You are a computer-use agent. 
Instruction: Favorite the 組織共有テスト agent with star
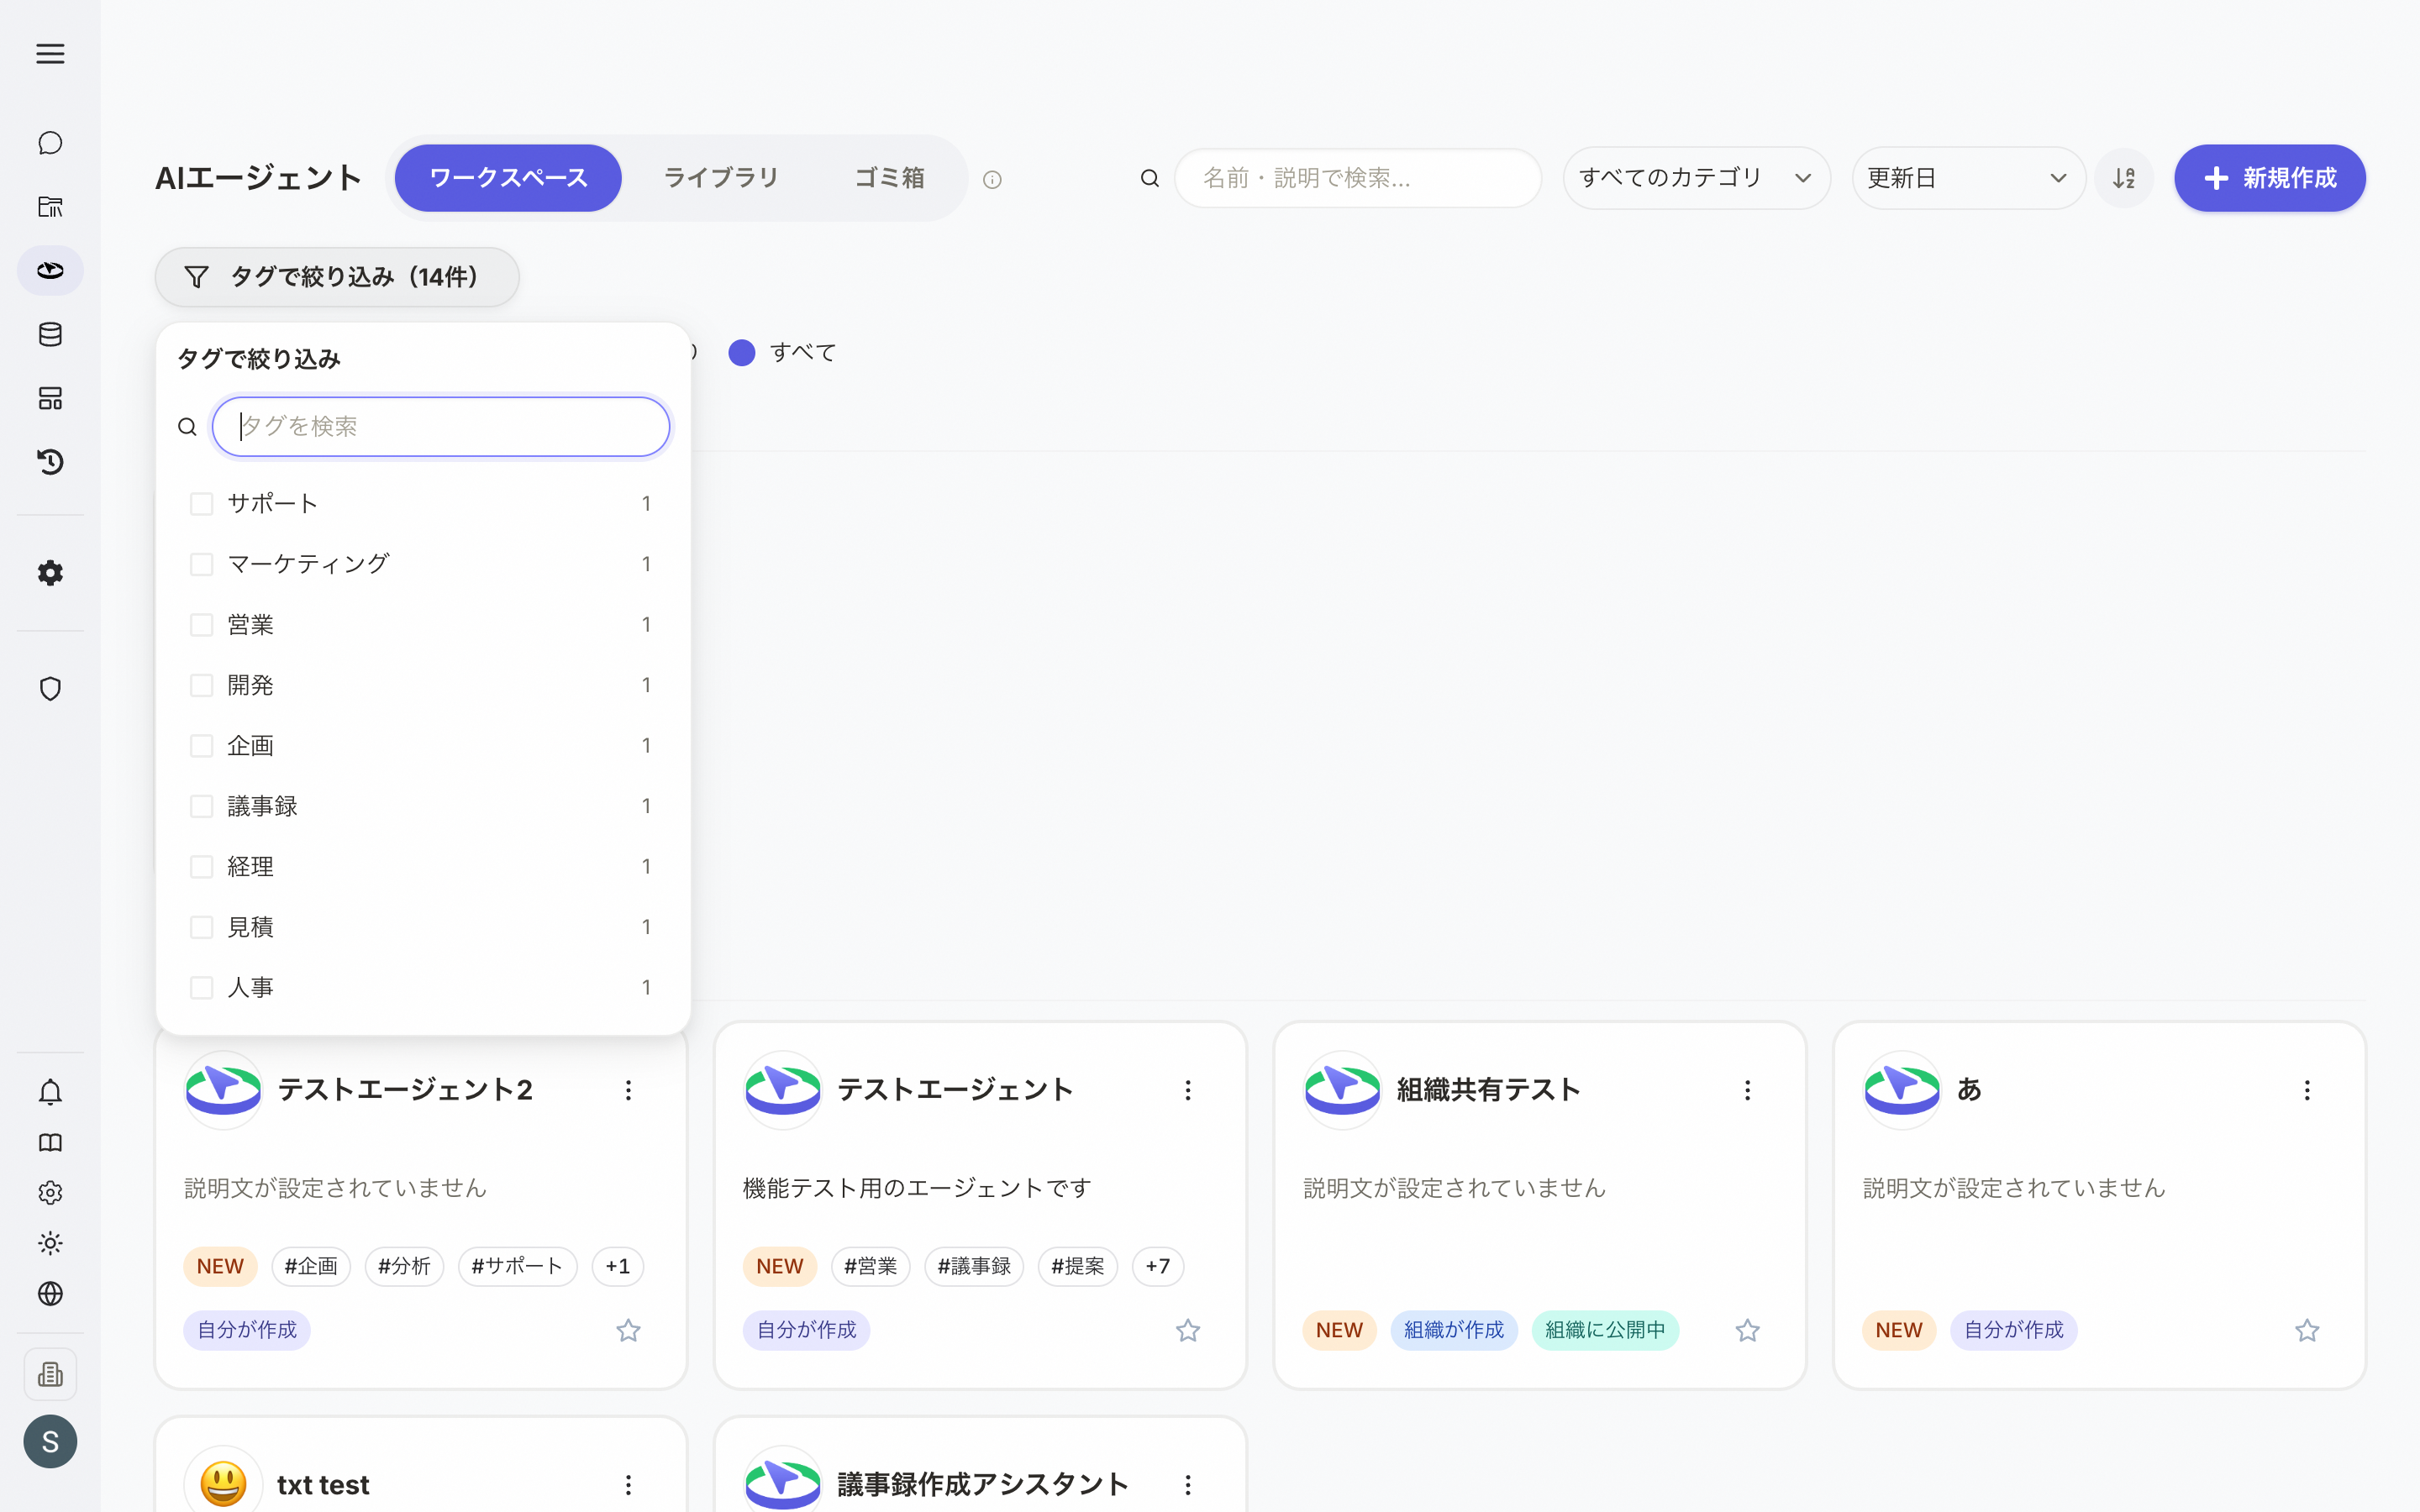click(x=1747, y=1330)
